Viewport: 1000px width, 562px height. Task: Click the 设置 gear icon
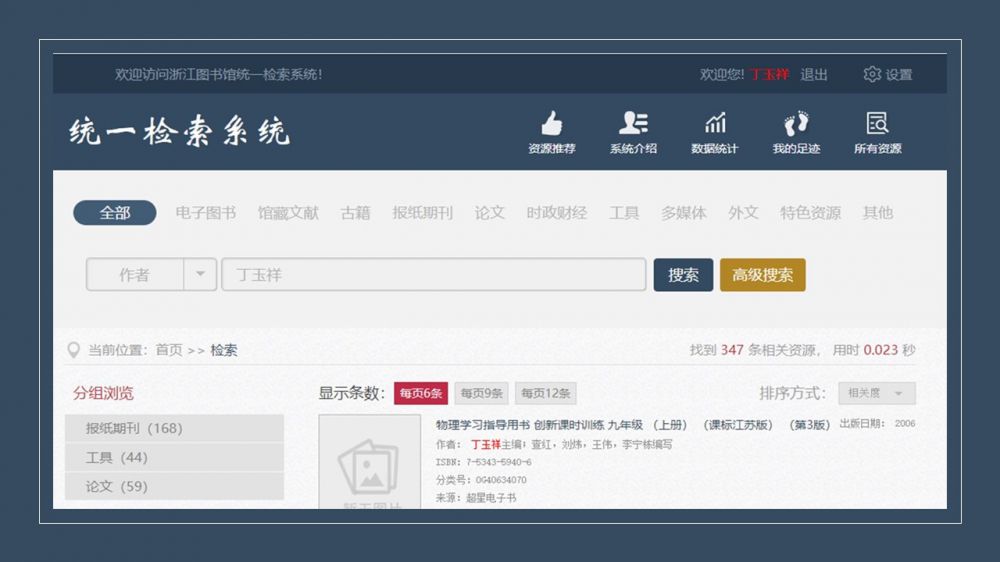pos(872,75)
